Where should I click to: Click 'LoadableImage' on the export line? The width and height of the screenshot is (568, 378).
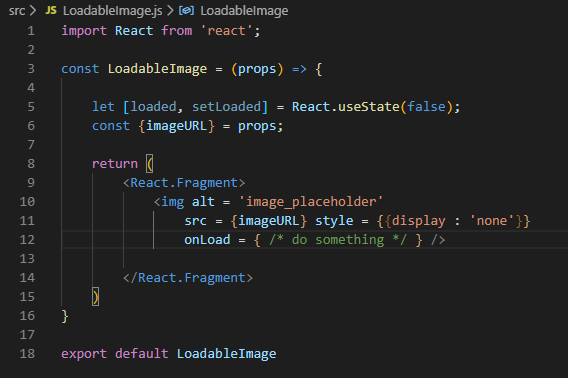click(226, 354)
